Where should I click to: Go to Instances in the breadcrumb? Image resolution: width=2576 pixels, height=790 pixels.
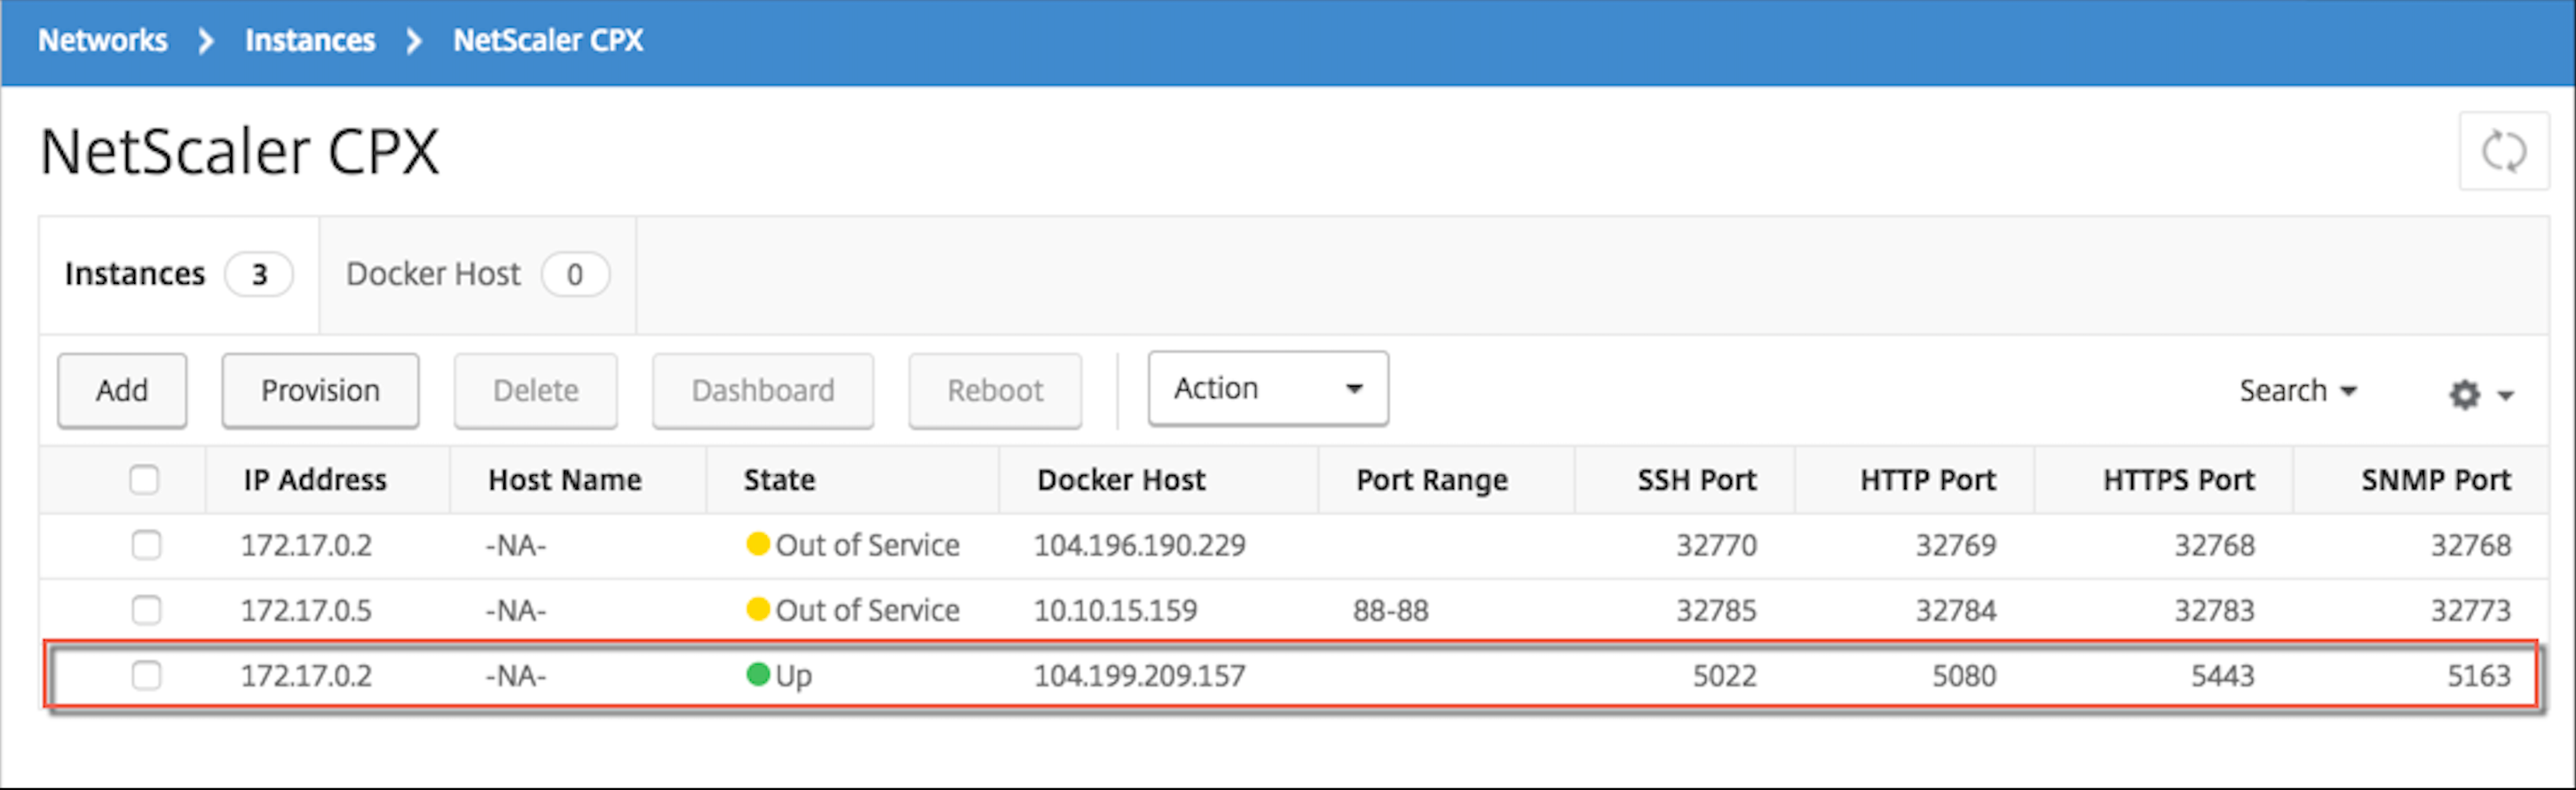pyautogui.click(x=310, y=40)
